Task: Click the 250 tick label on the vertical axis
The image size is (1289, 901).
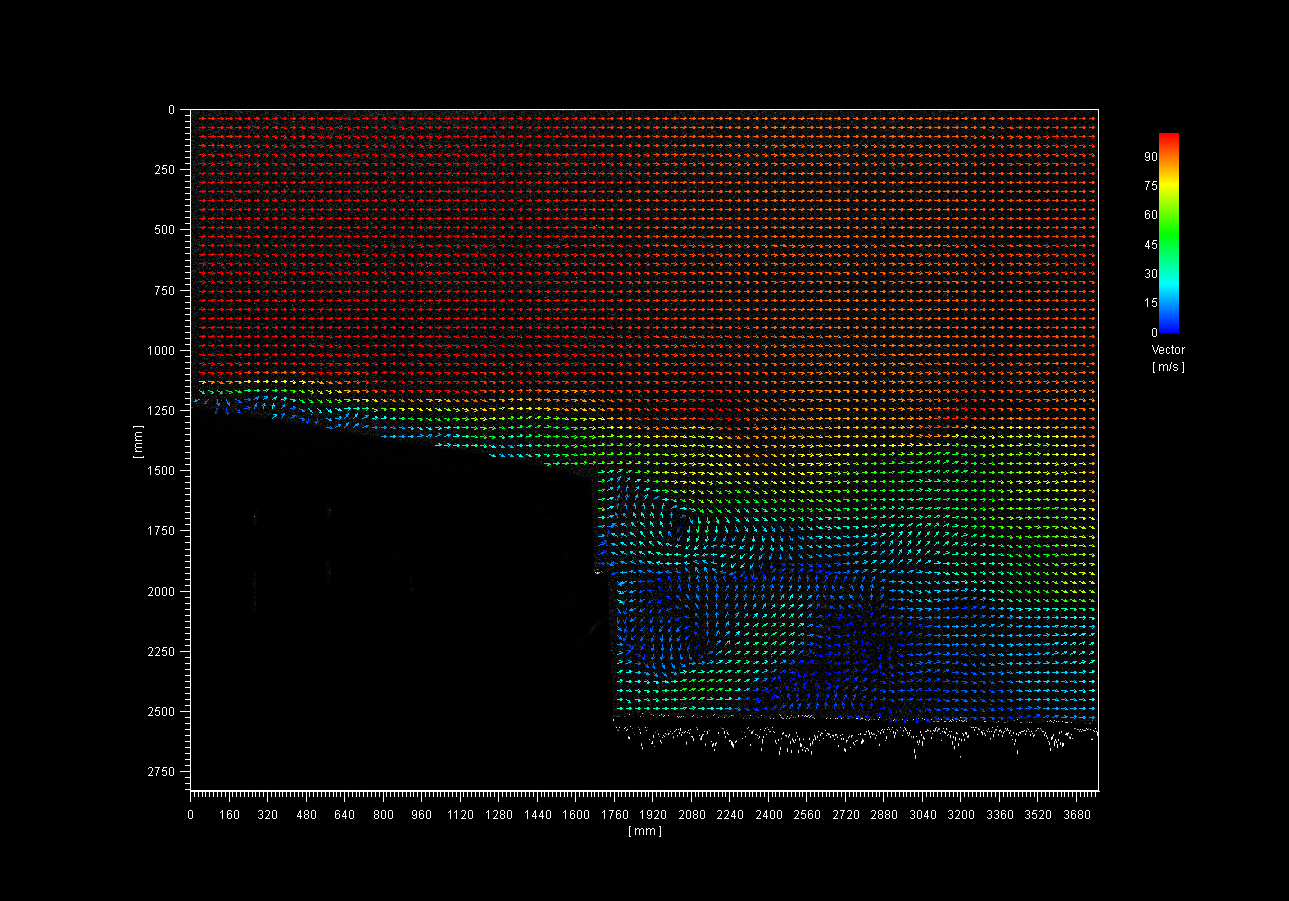Action: pyautogui.click(x=165, y=169)
